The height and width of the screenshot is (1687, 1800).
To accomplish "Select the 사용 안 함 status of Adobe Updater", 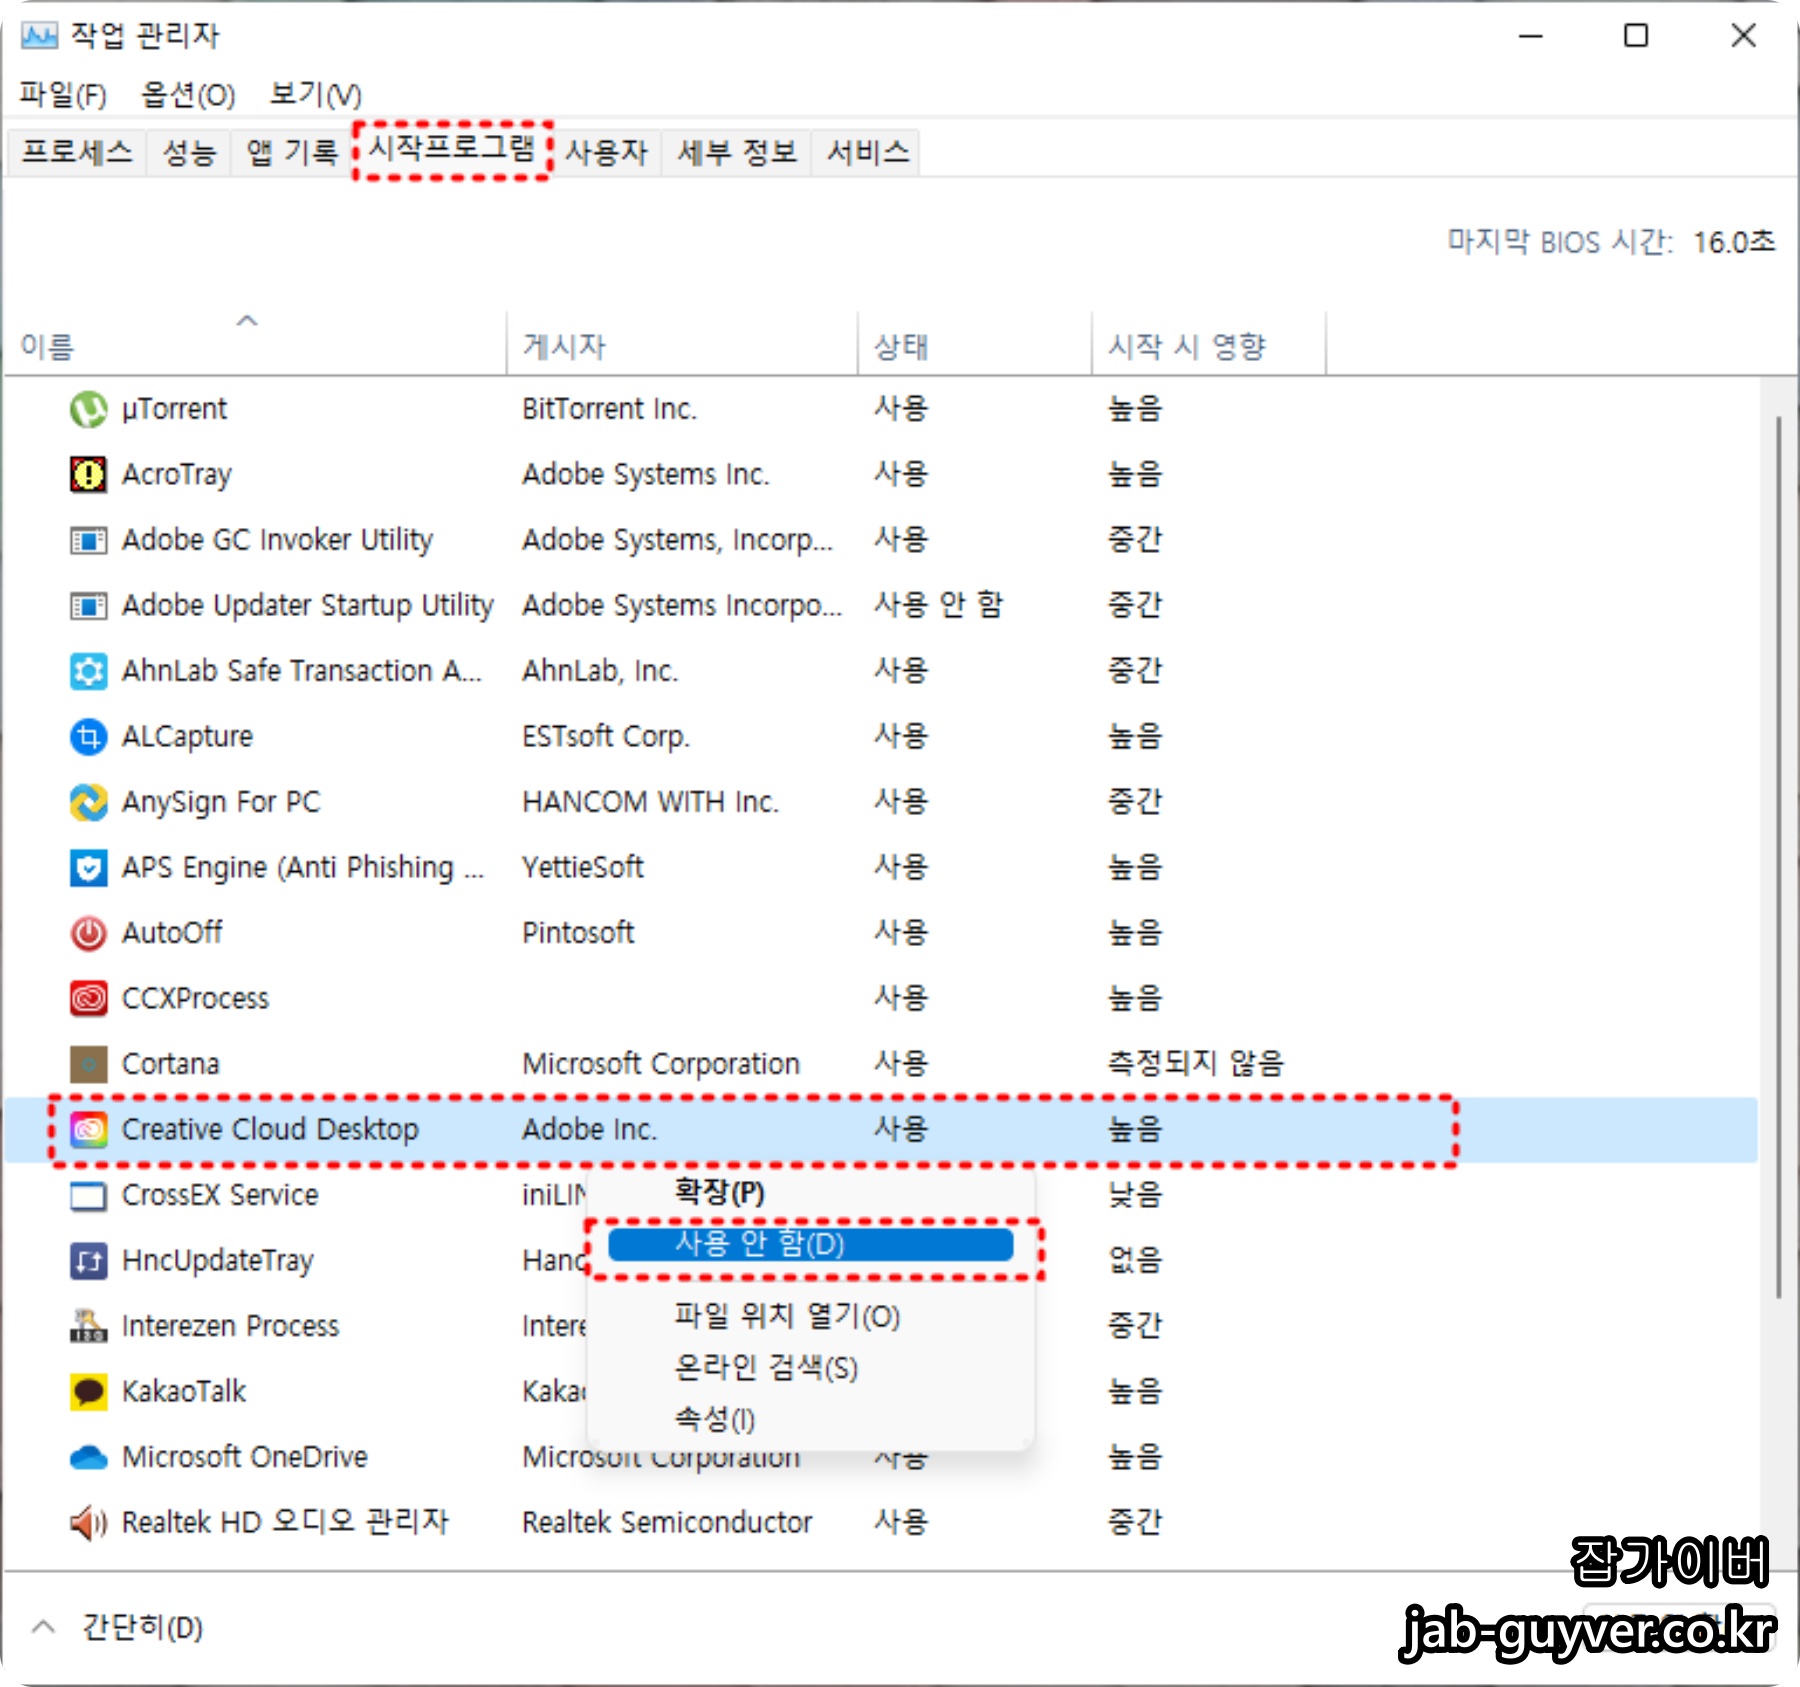I will 938,605.
